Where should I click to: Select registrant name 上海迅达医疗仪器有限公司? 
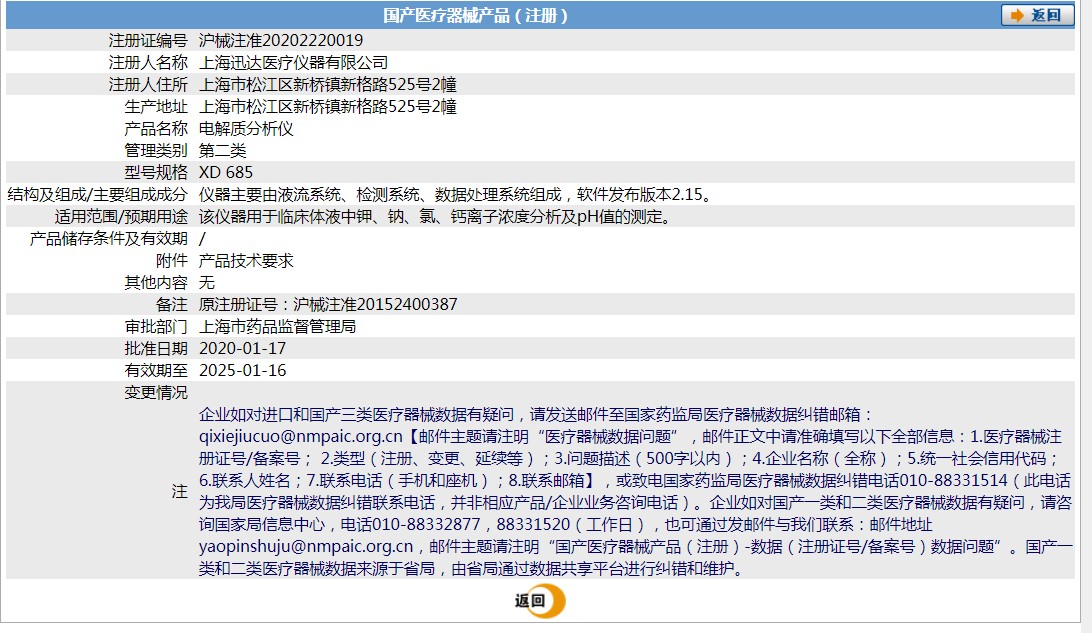293,63
